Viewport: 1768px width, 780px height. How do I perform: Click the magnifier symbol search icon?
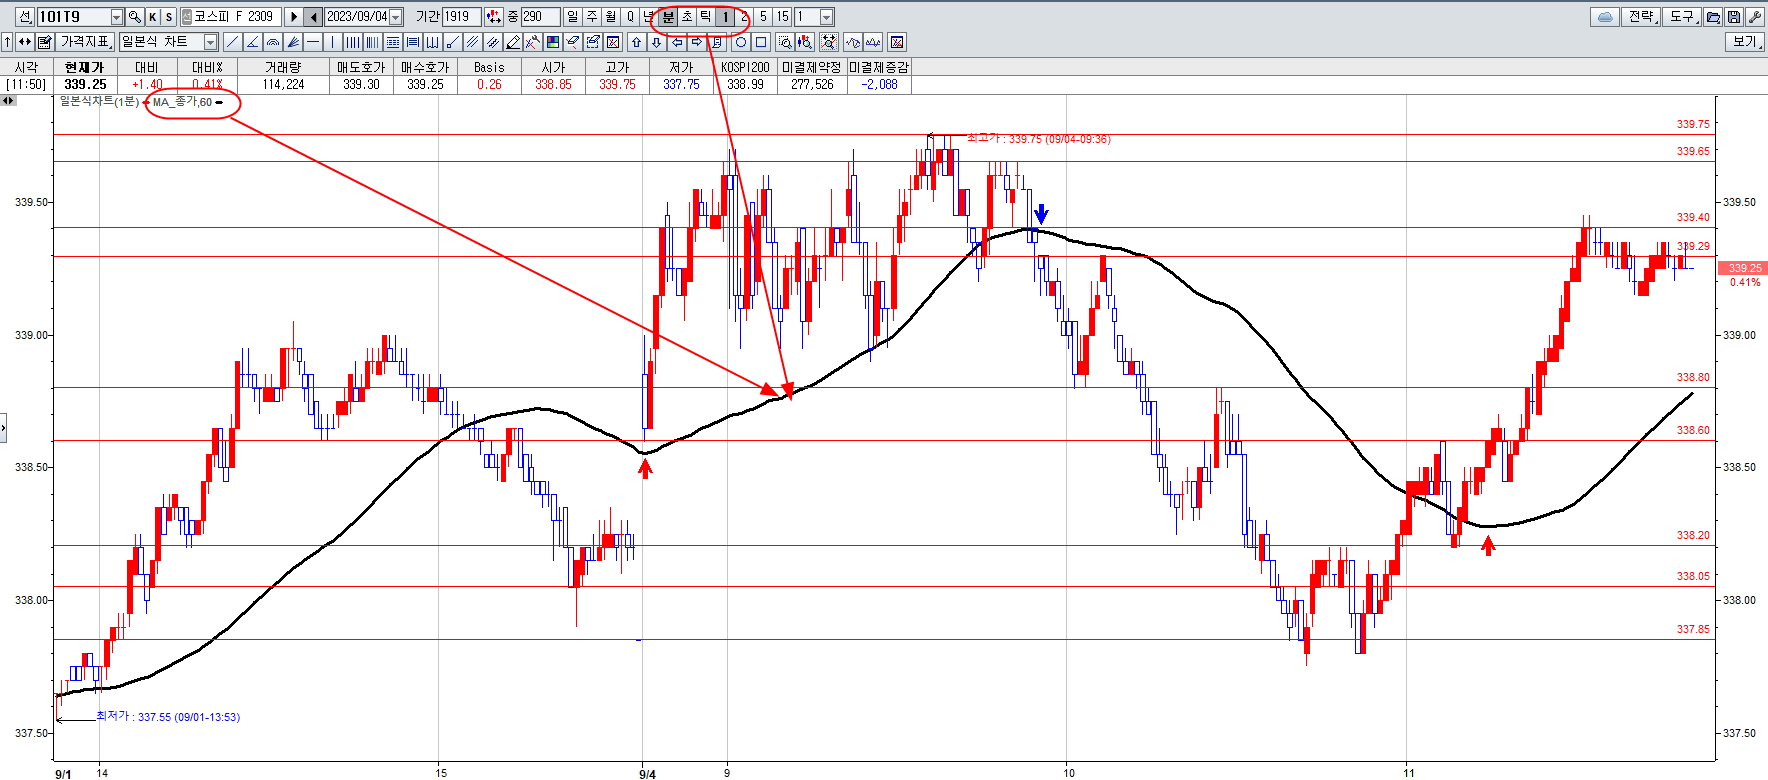135,17
